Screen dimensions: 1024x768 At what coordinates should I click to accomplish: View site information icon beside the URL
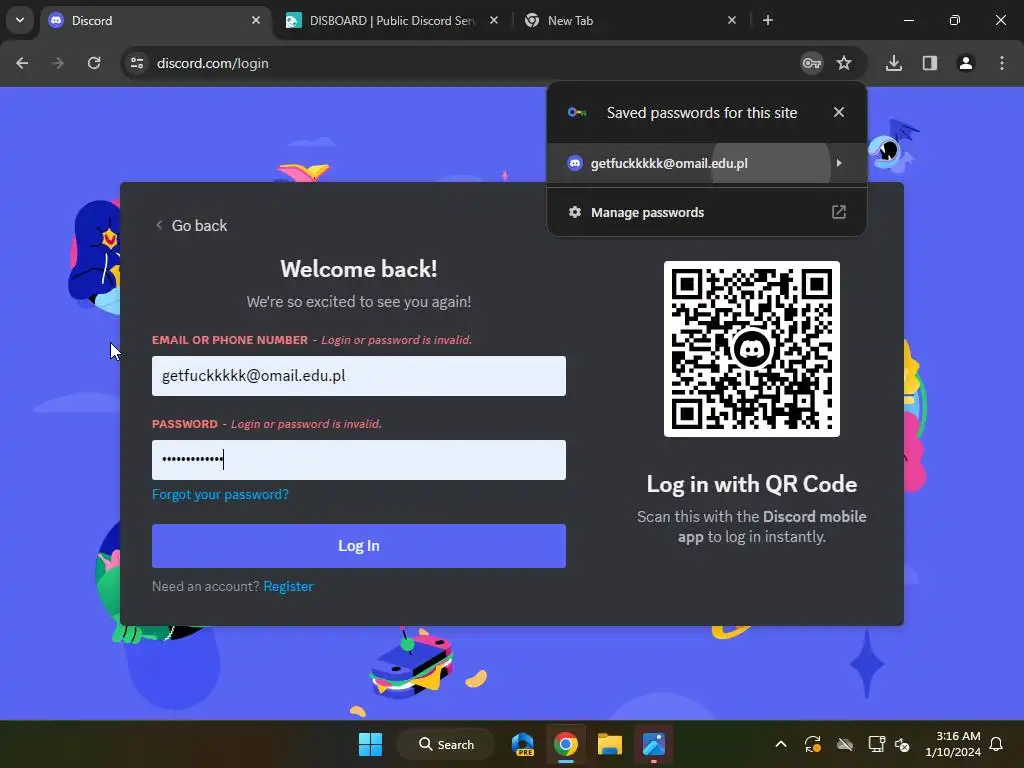pos(137,63)
